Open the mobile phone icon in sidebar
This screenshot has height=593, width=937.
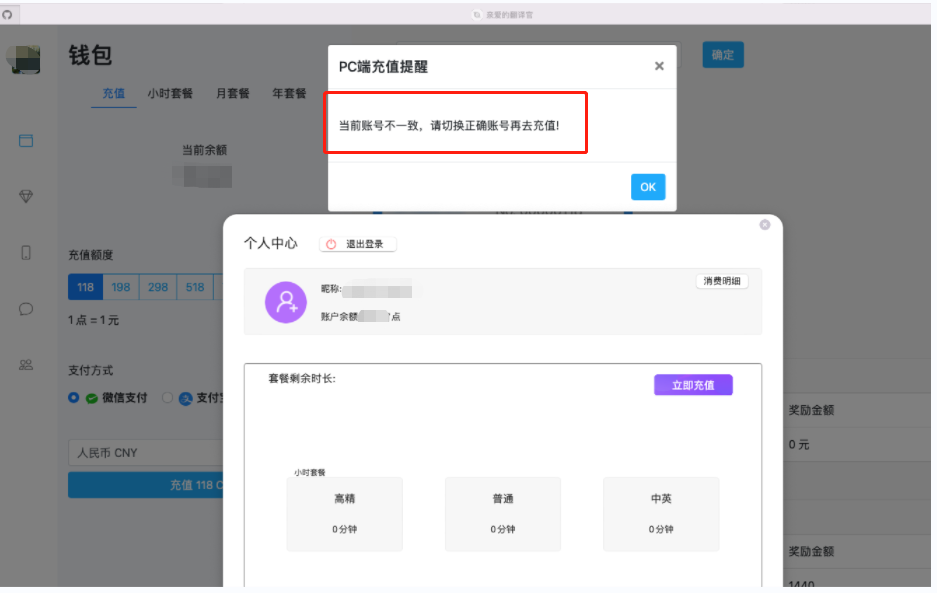tap(26, 253)
